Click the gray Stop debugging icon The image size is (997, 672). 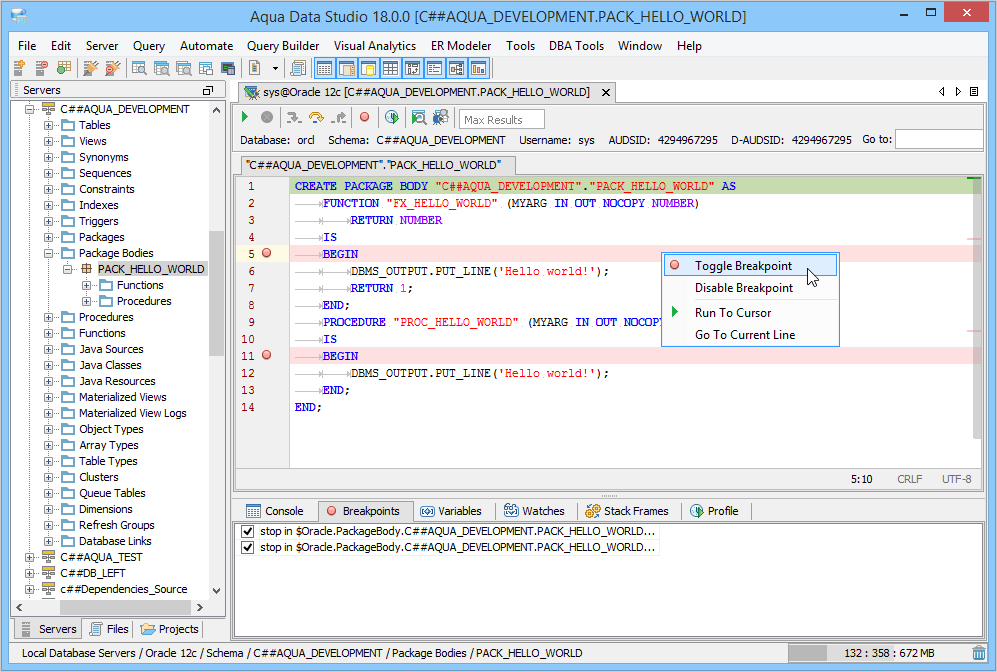267,118
